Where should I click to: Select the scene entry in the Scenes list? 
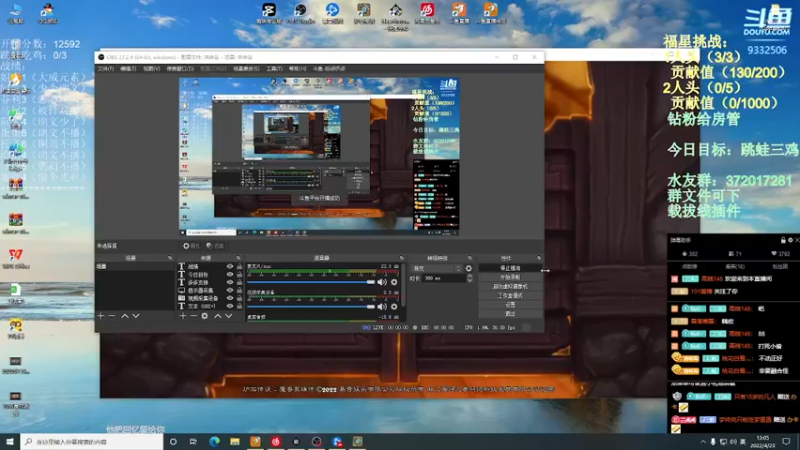click(134, 267)
